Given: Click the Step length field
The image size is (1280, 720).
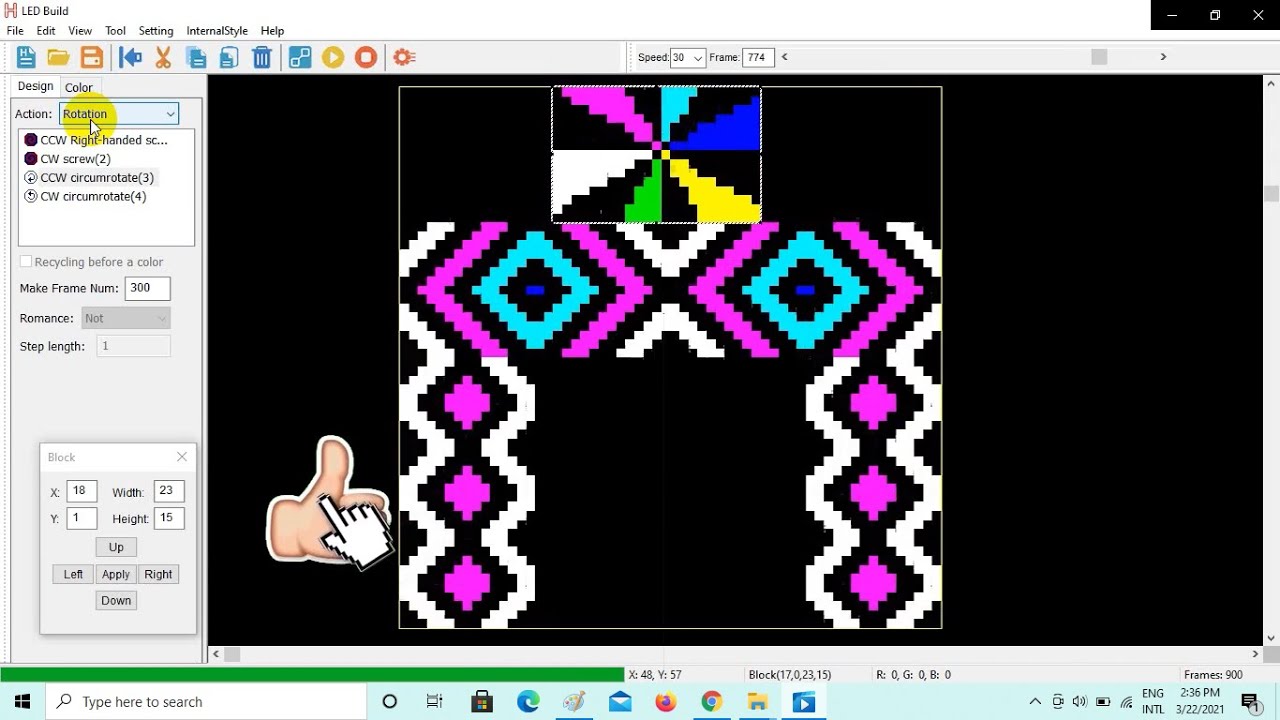Looking at the screenshot, I should point(134,346).
